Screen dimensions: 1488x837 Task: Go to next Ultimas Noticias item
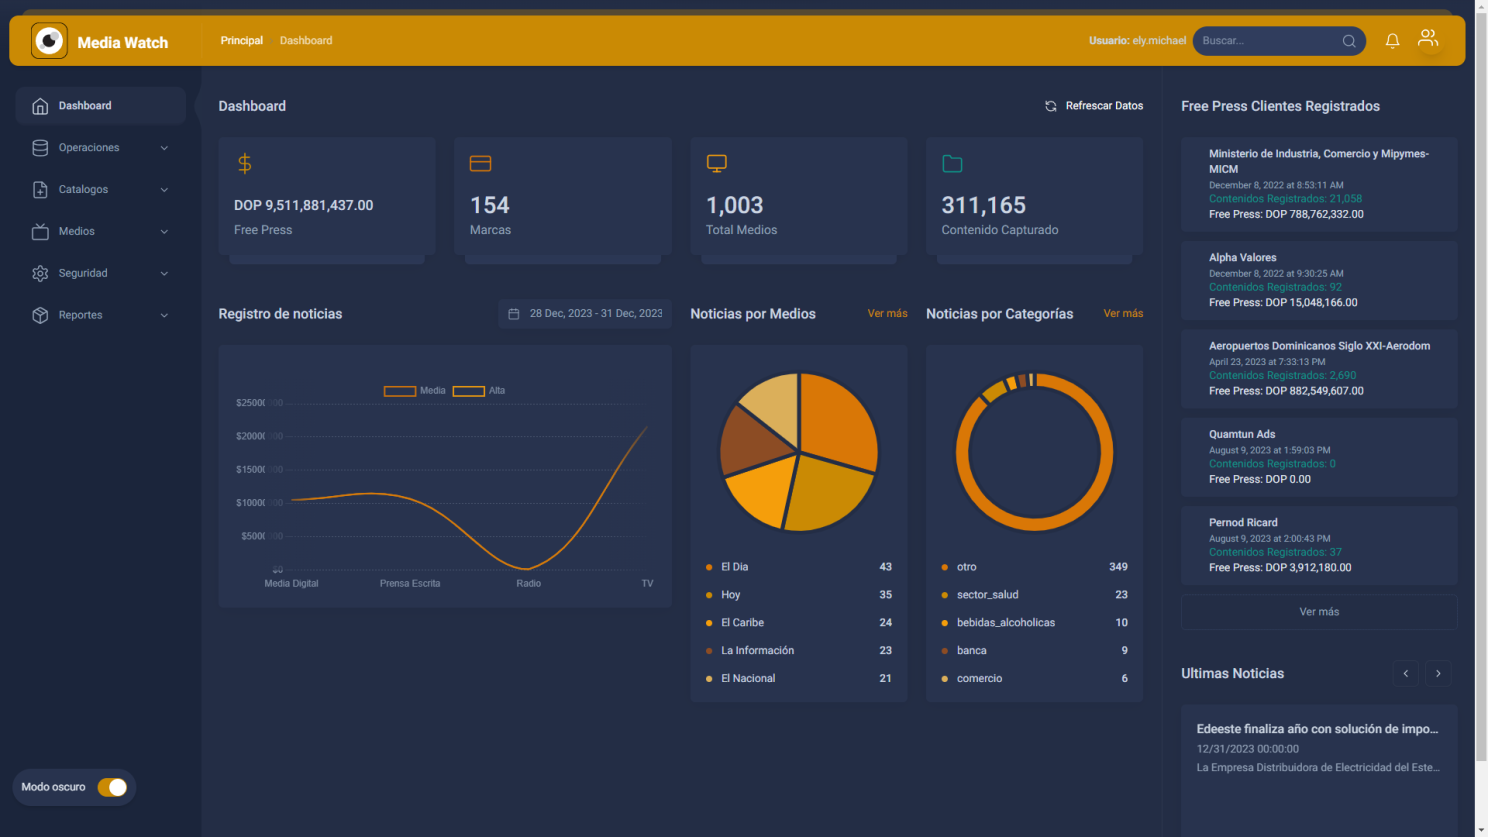[x=1438, y=673]
